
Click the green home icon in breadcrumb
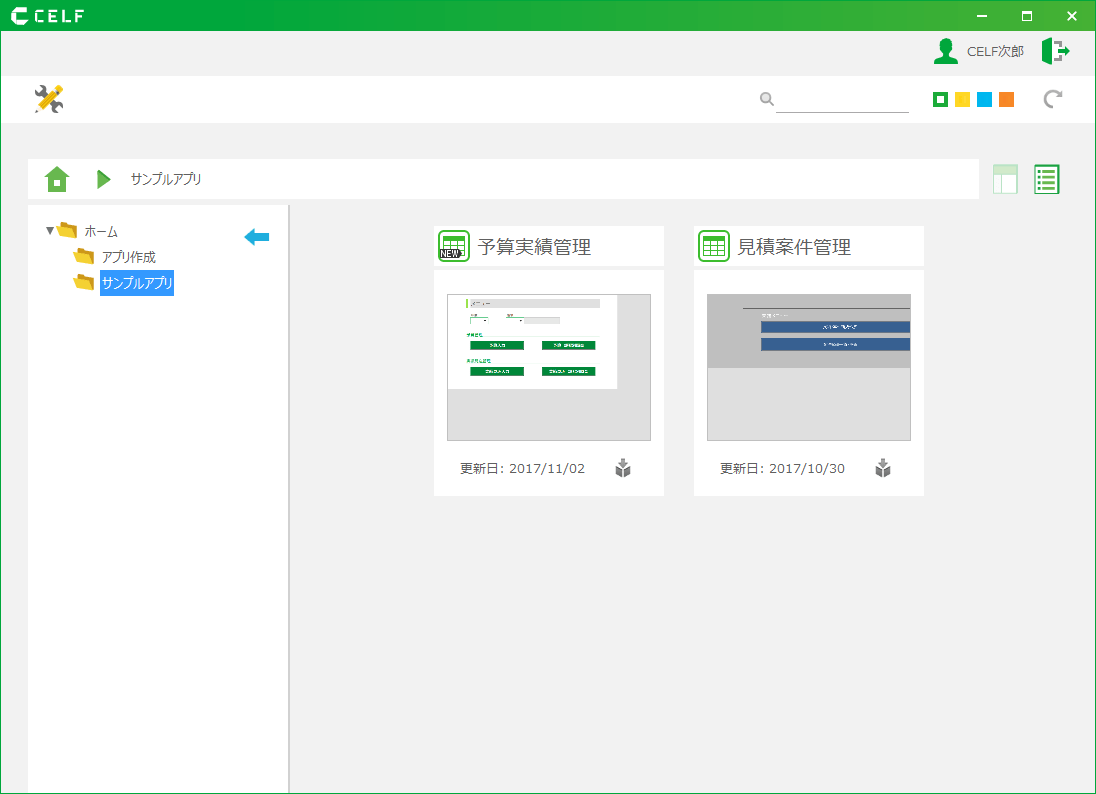pos(58,179)
